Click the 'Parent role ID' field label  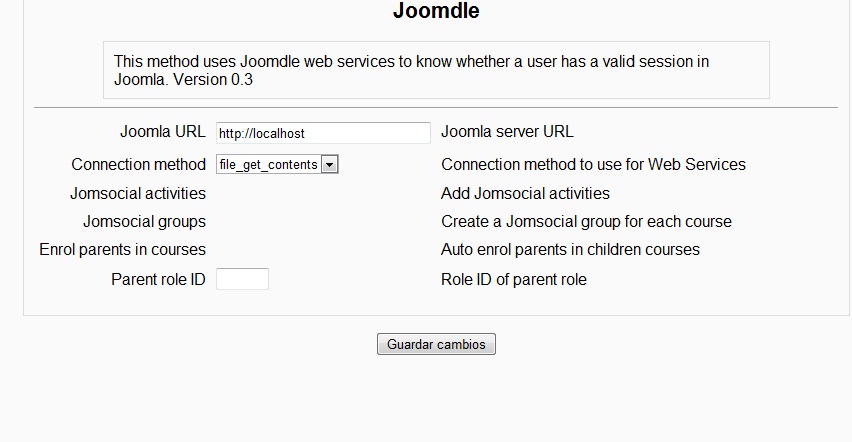(158, 280)
